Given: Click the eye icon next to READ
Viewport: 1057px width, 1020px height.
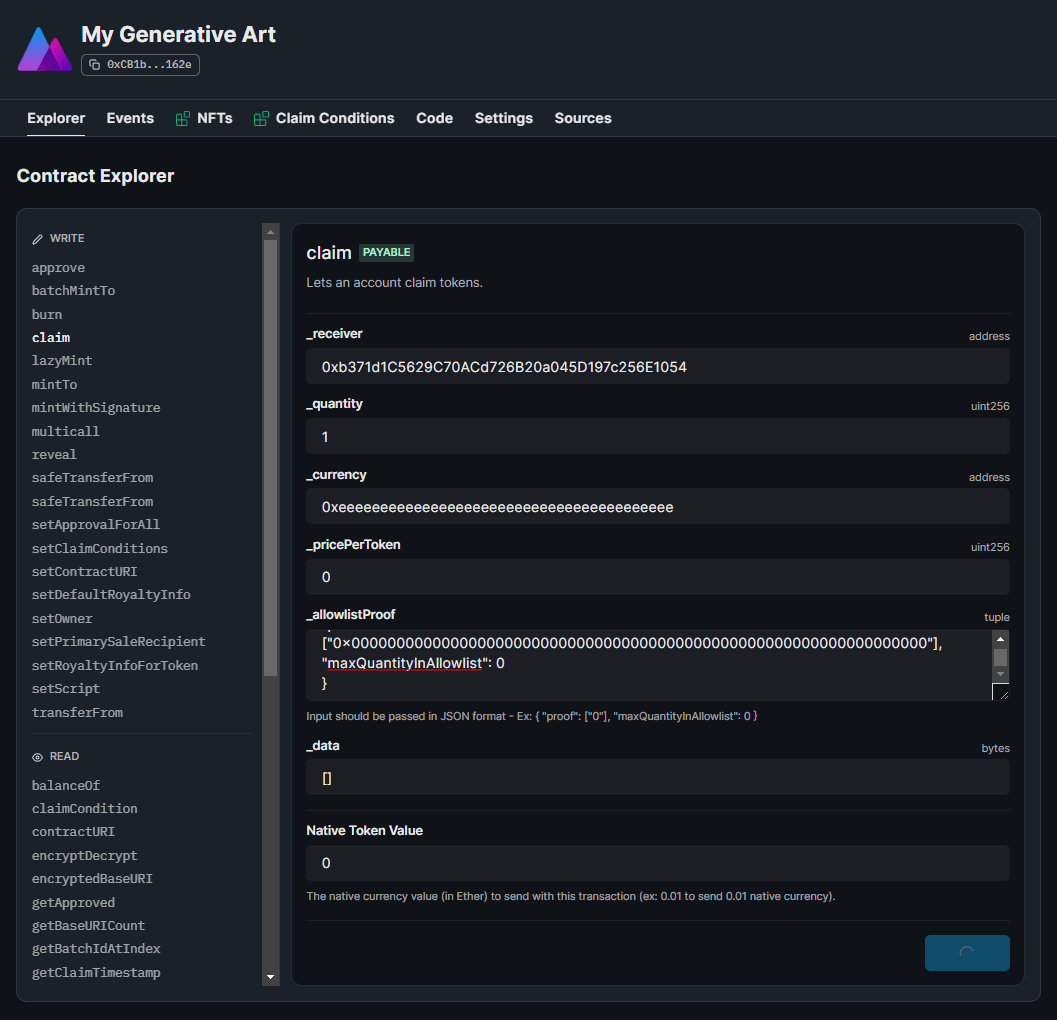Looking at the screenshot, I should pos(36,755).
